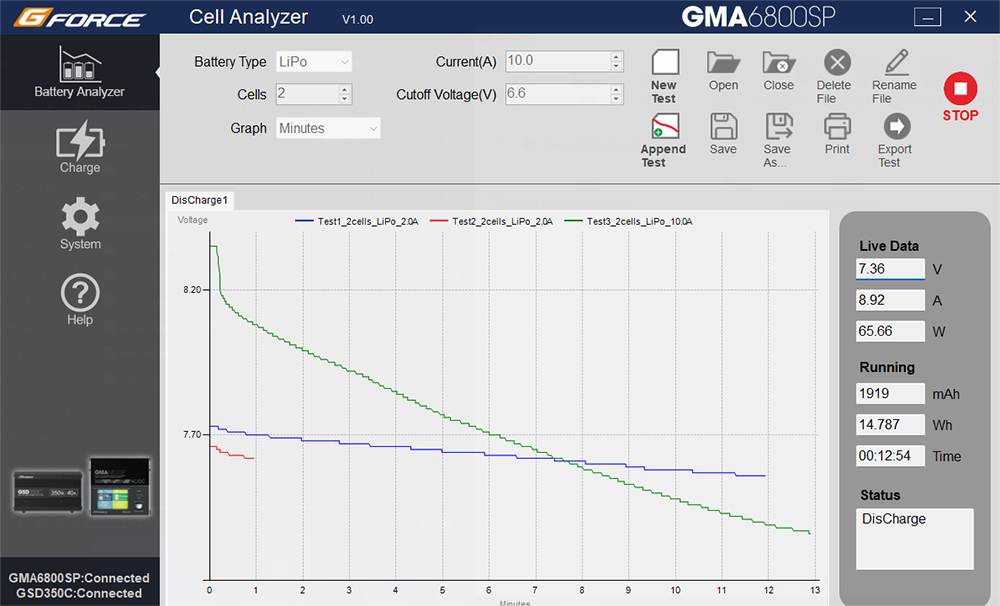
Task: Click the 8.20 voltage axis label
Action: 192,290
